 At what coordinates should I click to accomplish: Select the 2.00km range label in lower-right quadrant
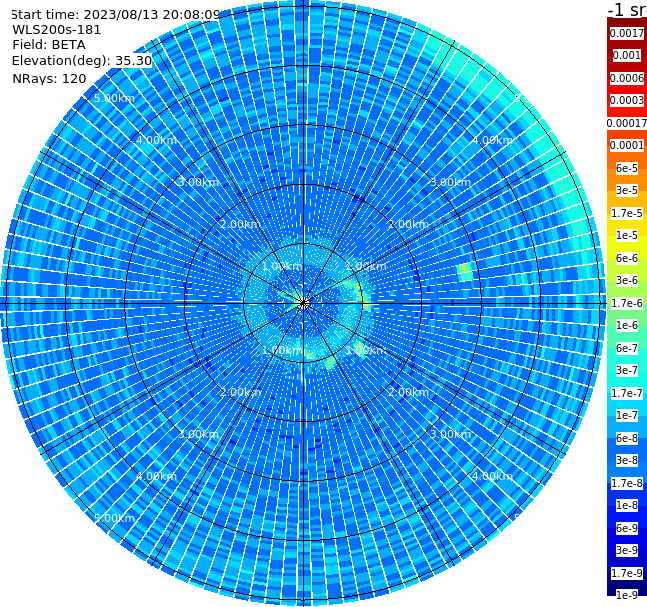coord(408,392)
